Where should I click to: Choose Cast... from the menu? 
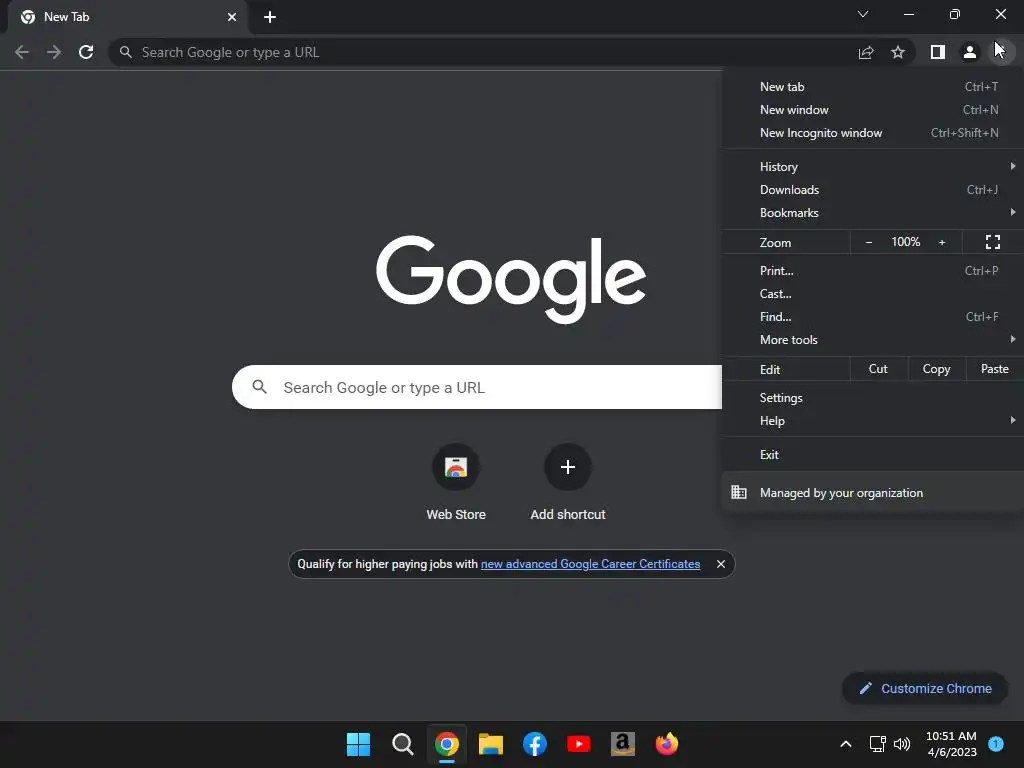[873, 294]
